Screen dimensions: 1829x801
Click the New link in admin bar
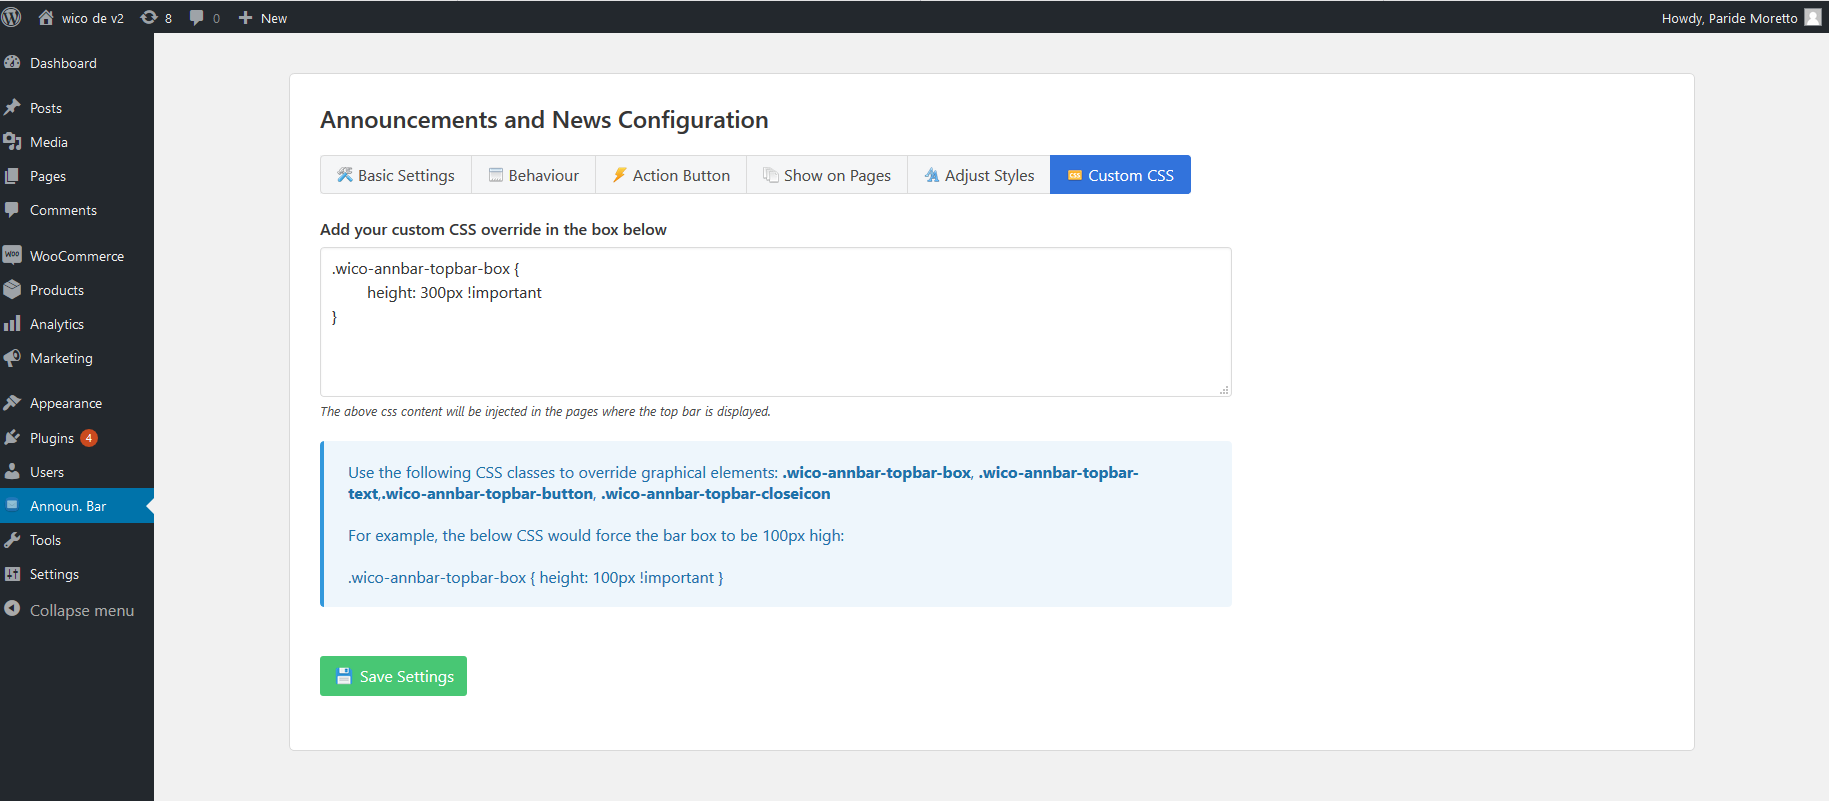click(x=274, y=17)
